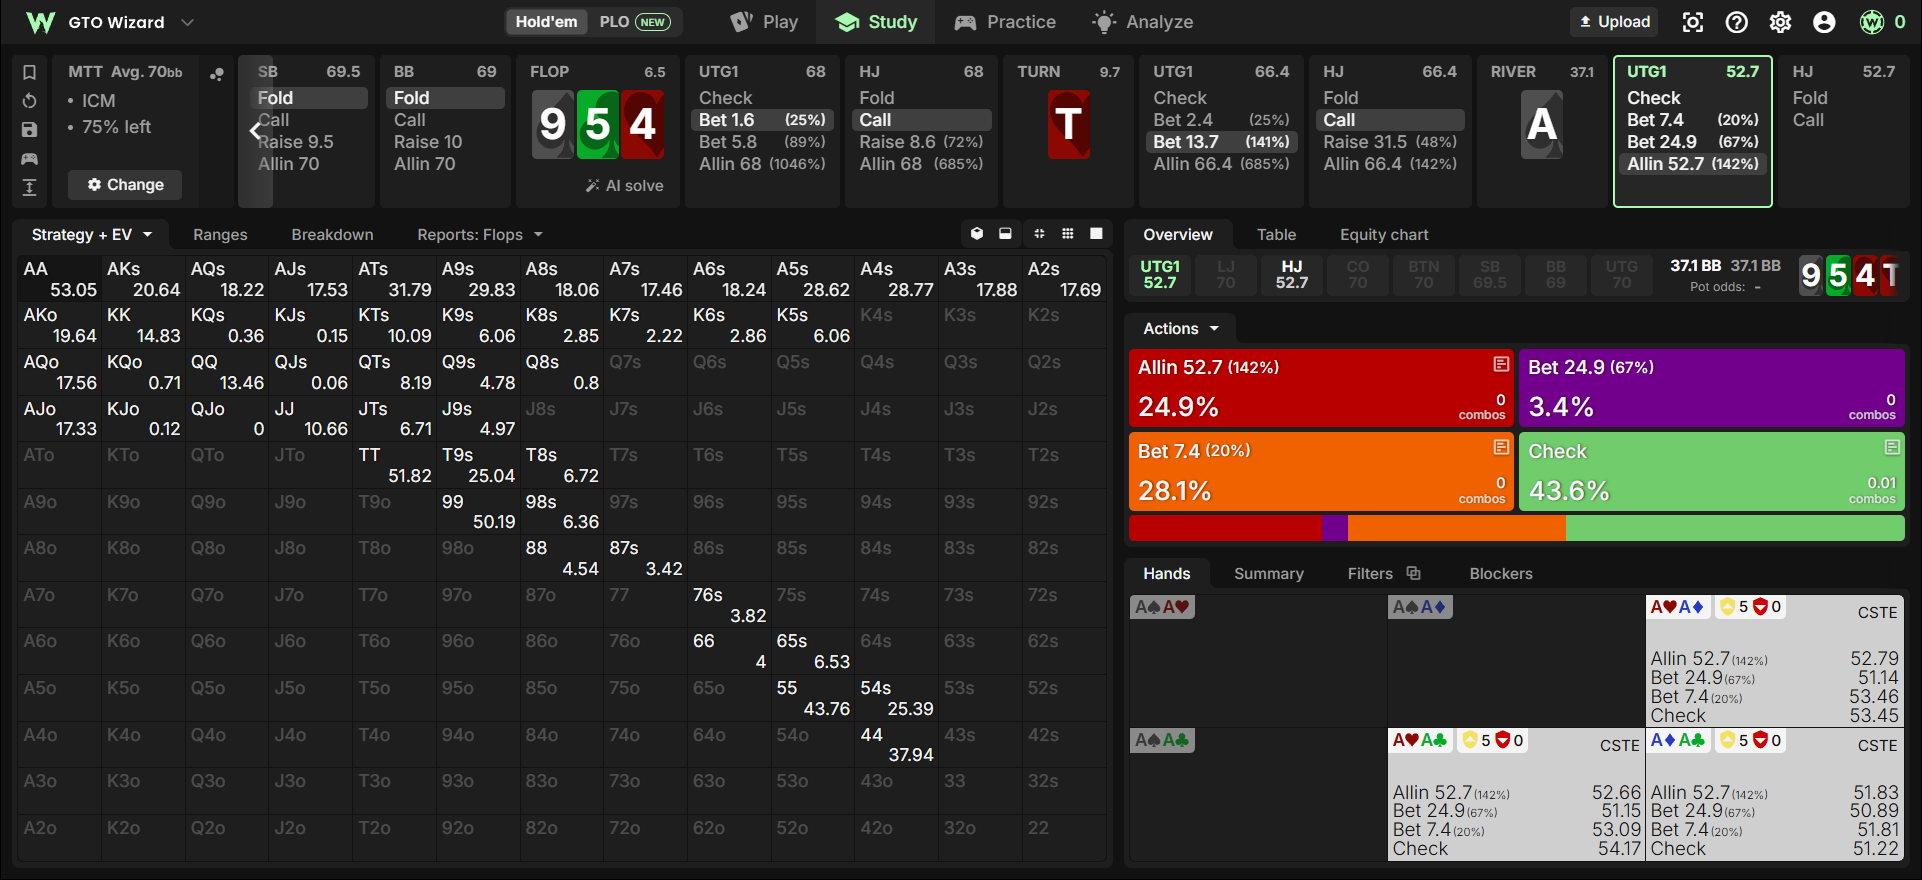Click the red Allin 52.7 action card
Viewport: 1922px width, 880px height.
[1322, 388]
